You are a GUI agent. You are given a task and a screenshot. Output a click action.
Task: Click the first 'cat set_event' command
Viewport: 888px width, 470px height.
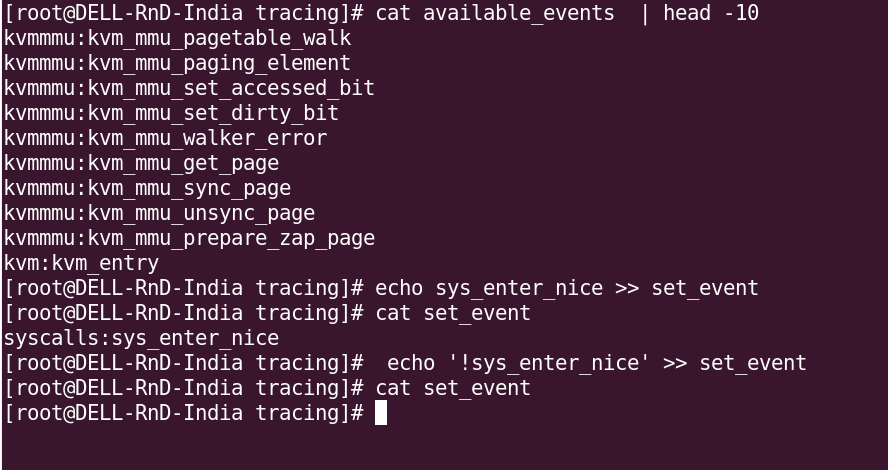click(453, 313)
